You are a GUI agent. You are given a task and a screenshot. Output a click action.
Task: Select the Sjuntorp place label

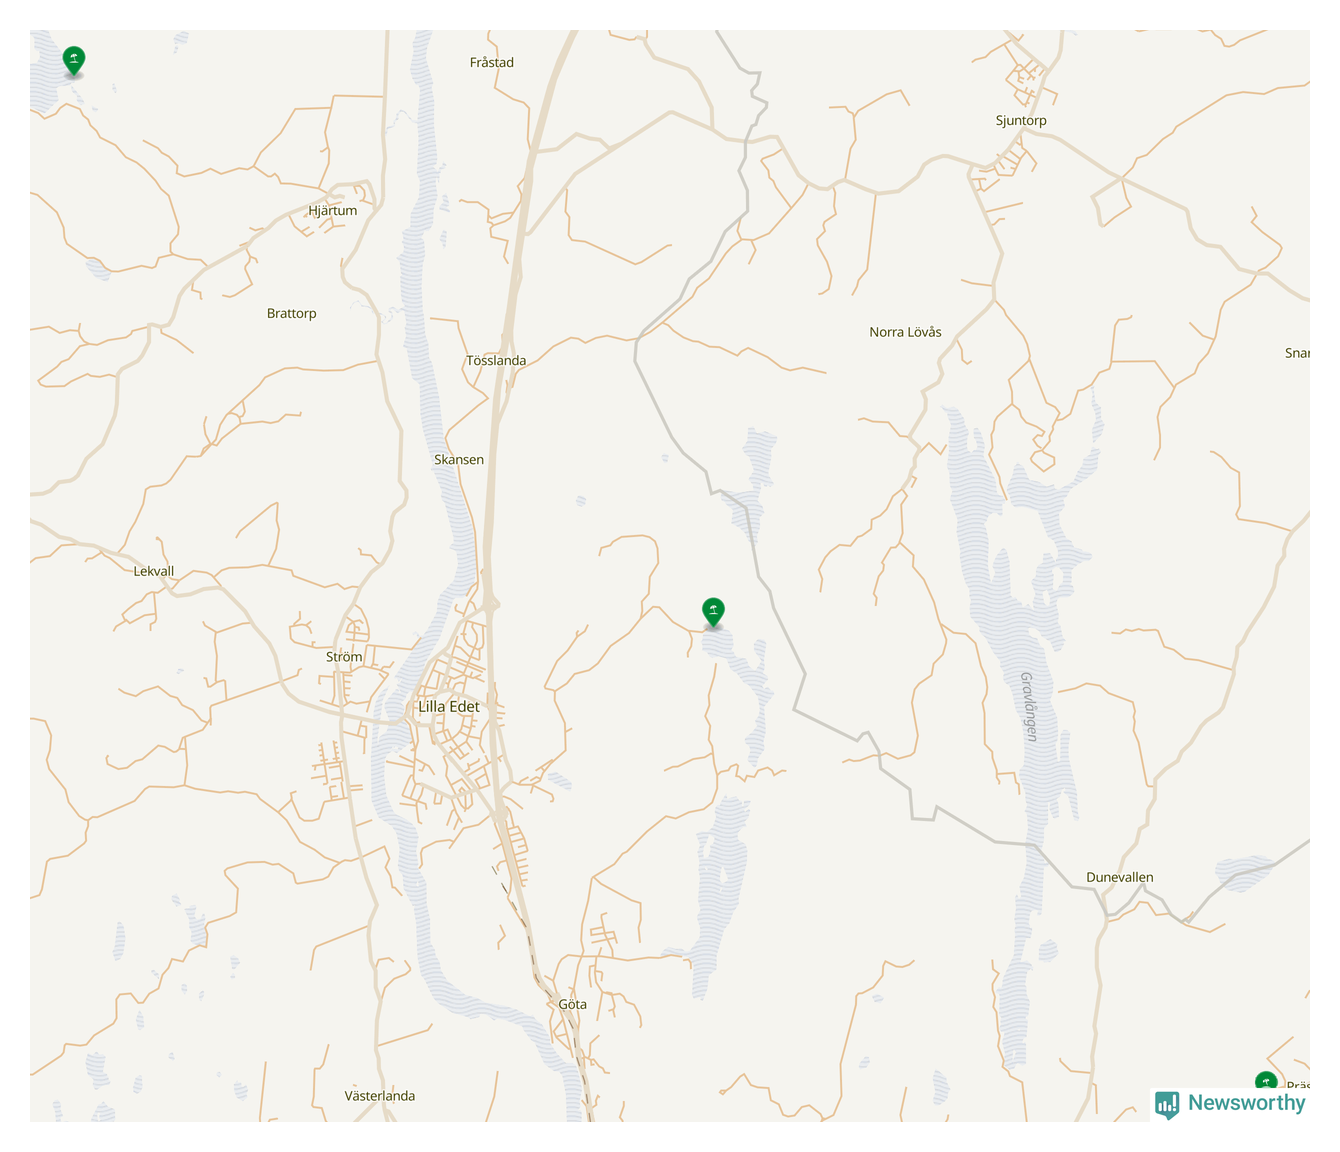[x=1021, y=121]
